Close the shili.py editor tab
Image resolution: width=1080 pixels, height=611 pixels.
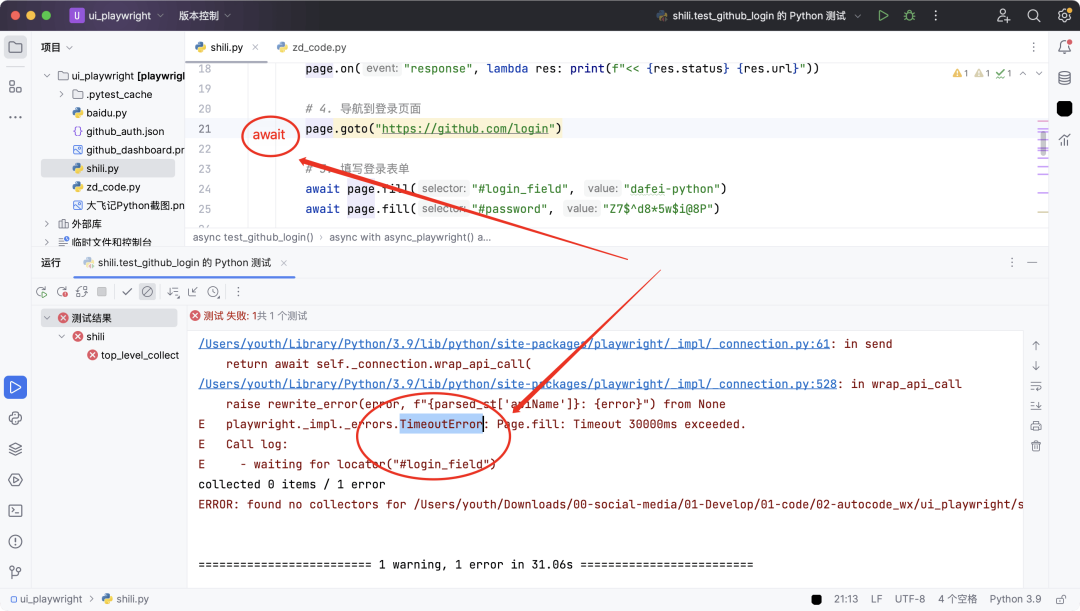[x=256, y=47]
